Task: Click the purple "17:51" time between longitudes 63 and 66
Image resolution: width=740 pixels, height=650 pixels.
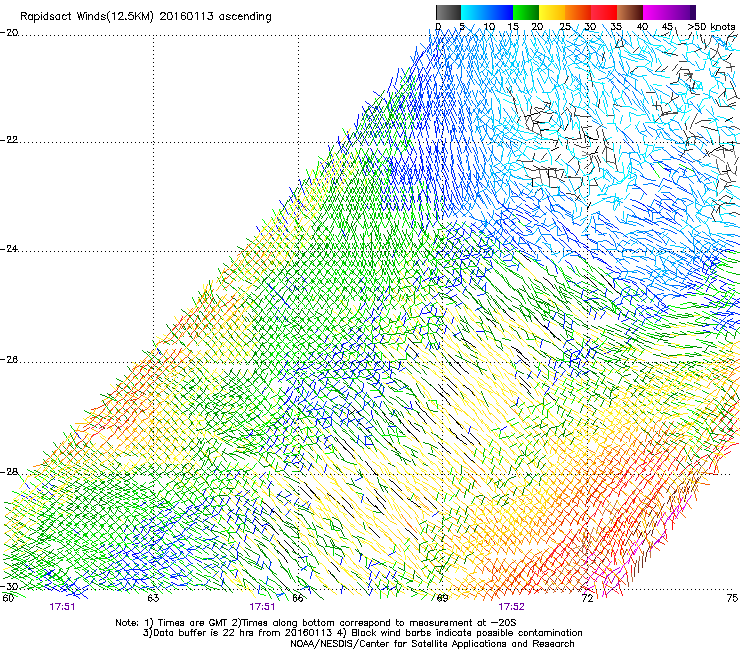Action: (x=262, y=607)
